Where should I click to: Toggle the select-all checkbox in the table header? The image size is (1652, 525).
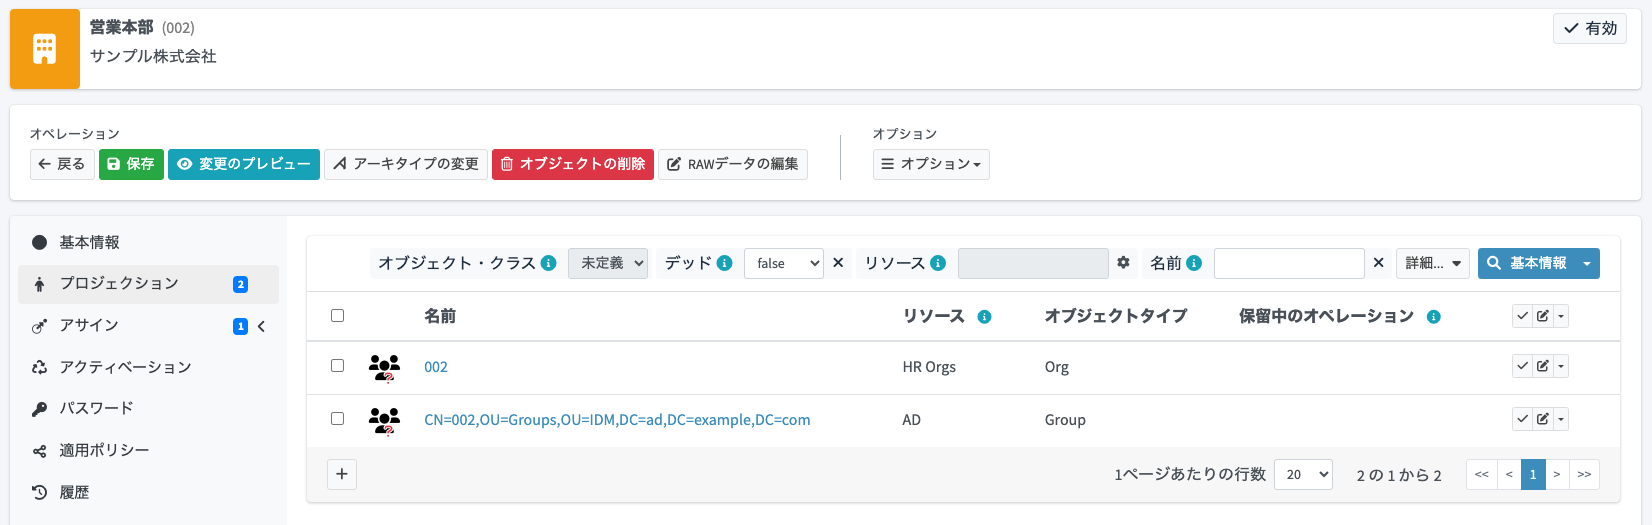(337, 316)
